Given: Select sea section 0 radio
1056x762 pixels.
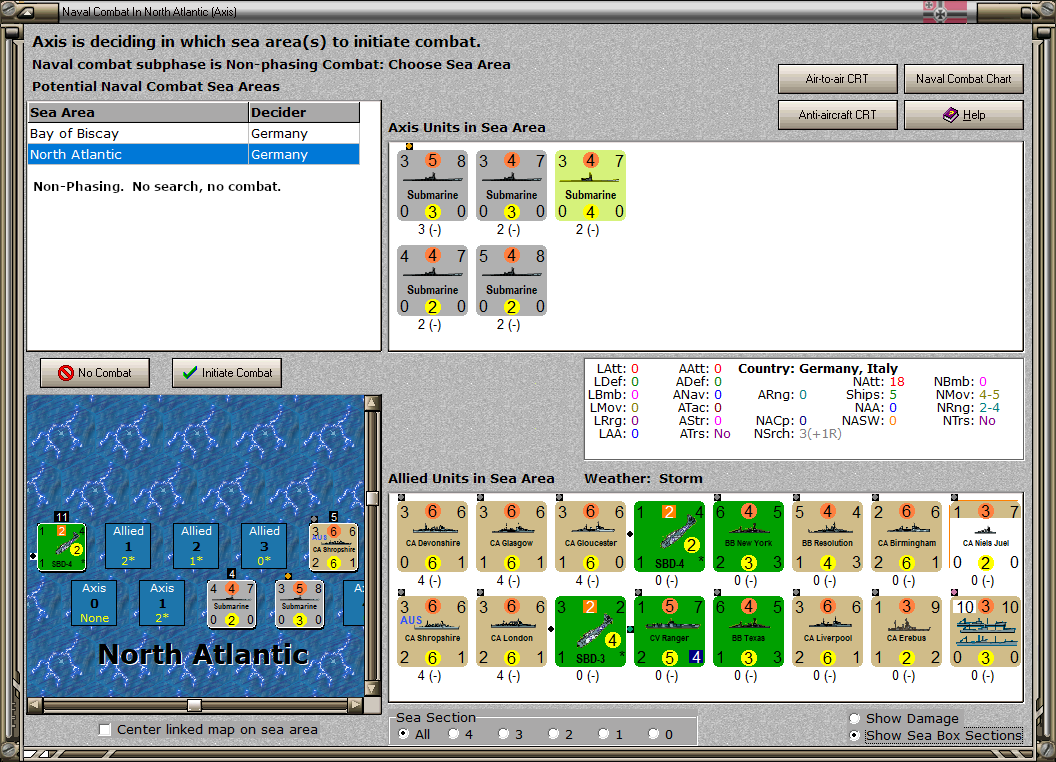Looking at the screenshot, I should (653, 734).
